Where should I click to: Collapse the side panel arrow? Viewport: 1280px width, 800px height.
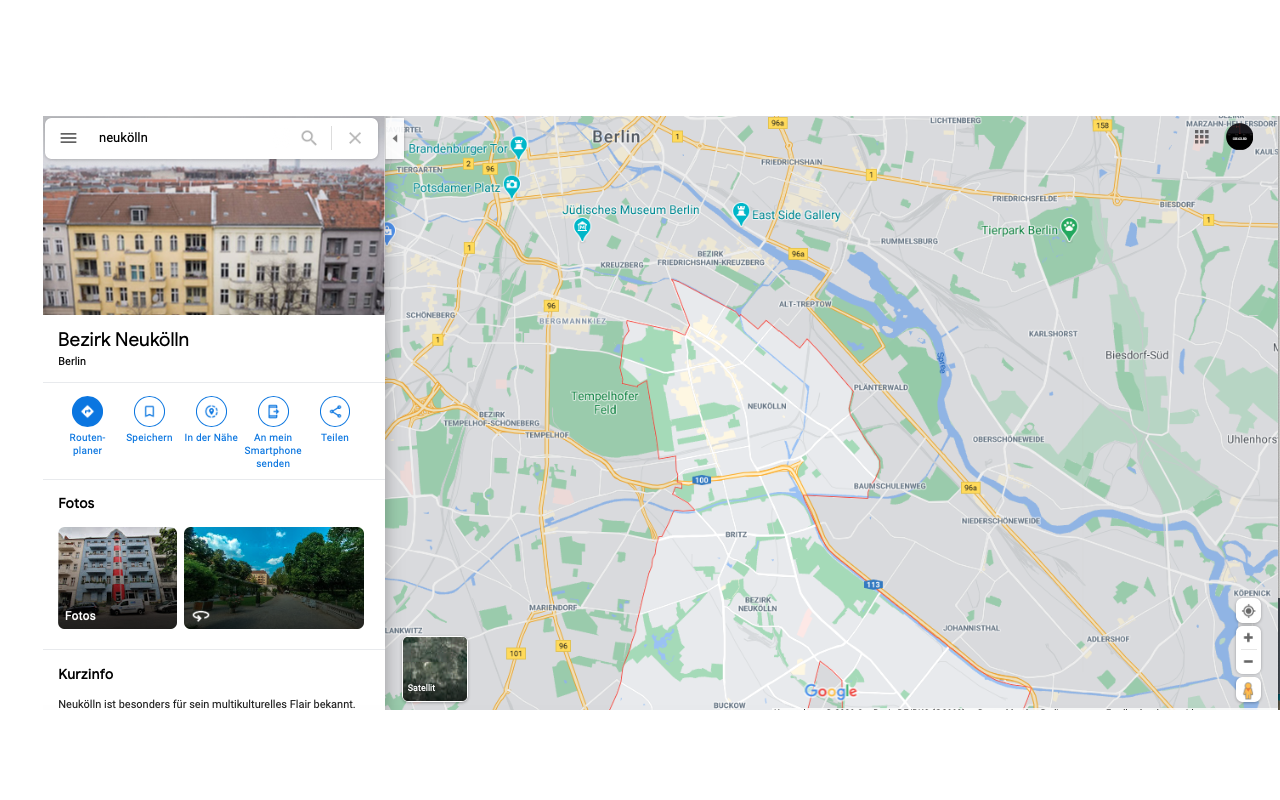(x=395, y=138)
